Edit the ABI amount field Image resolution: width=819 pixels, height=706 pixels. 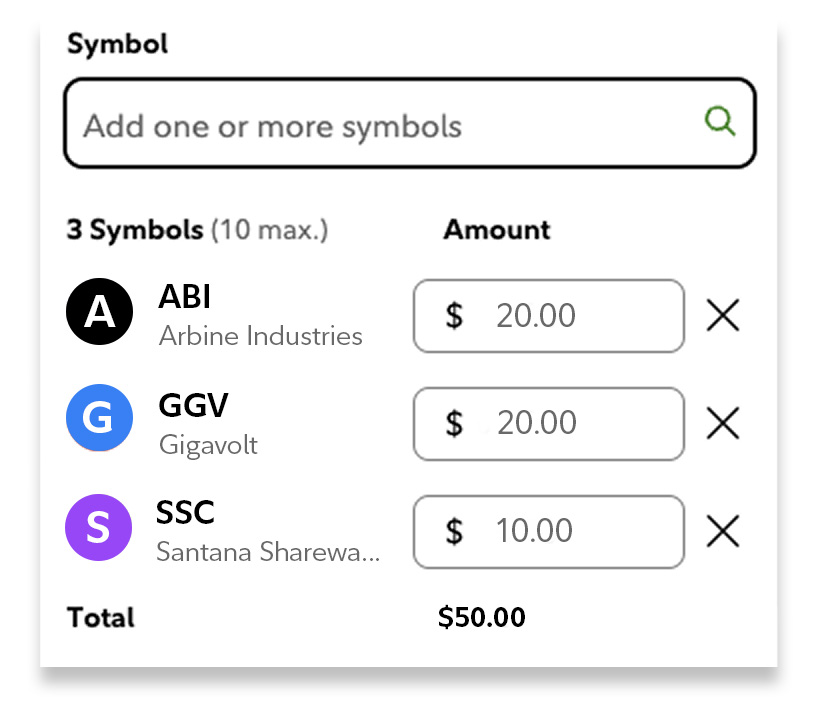click(x=548, y=316)
